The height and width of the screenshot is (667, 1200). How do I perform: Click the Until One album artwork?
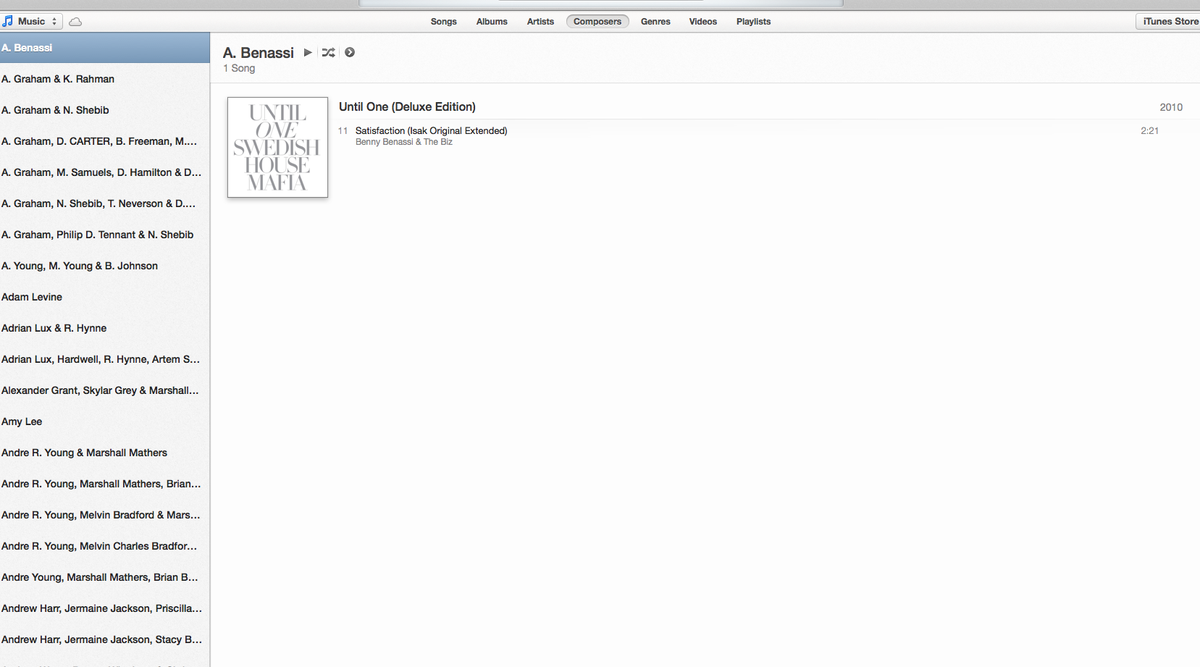pos(278,147)
